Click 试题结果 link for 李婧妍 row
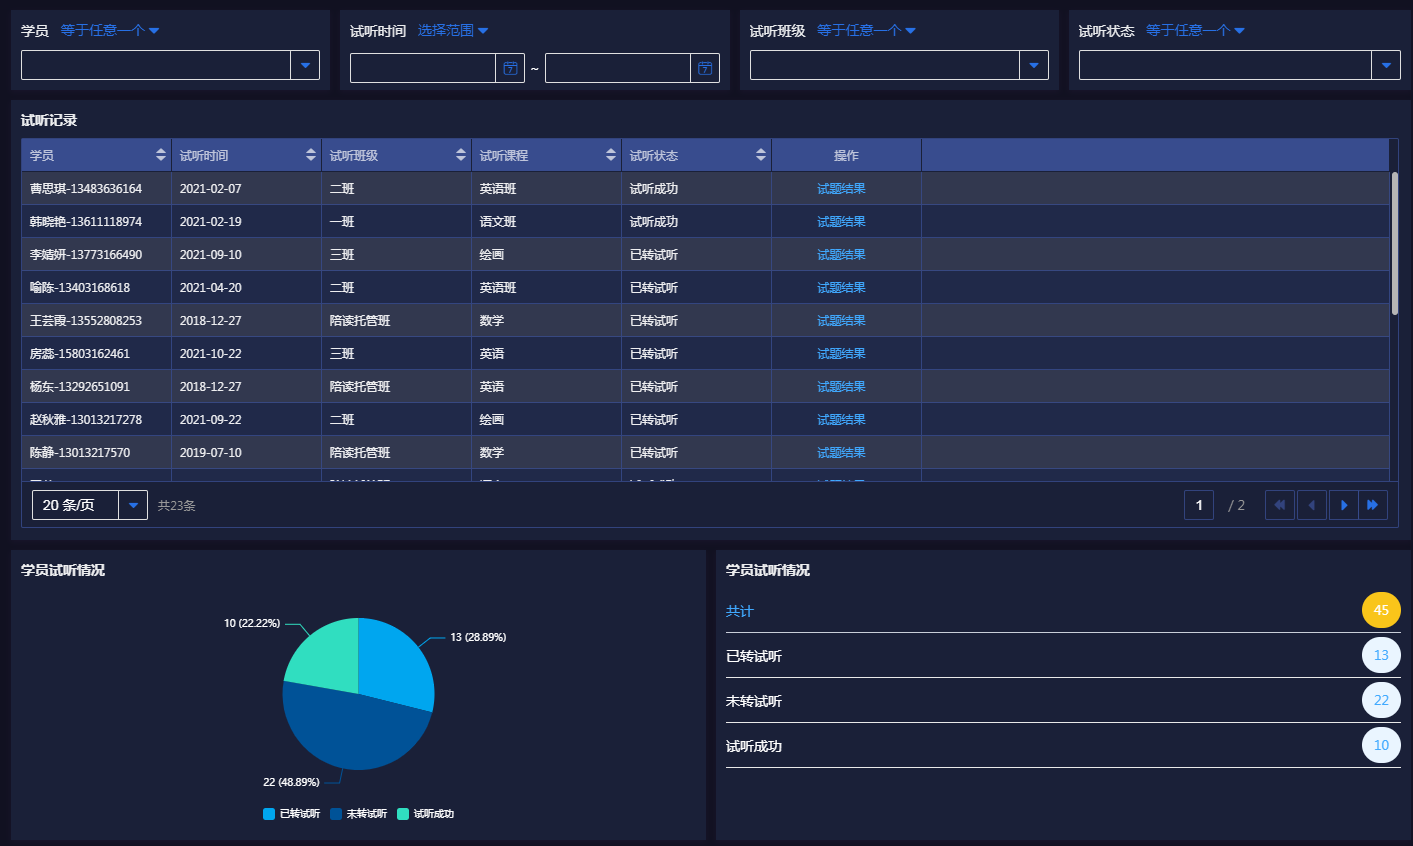Image resolution: width=1413 pixels, height=846 pixels. (841, 255)
